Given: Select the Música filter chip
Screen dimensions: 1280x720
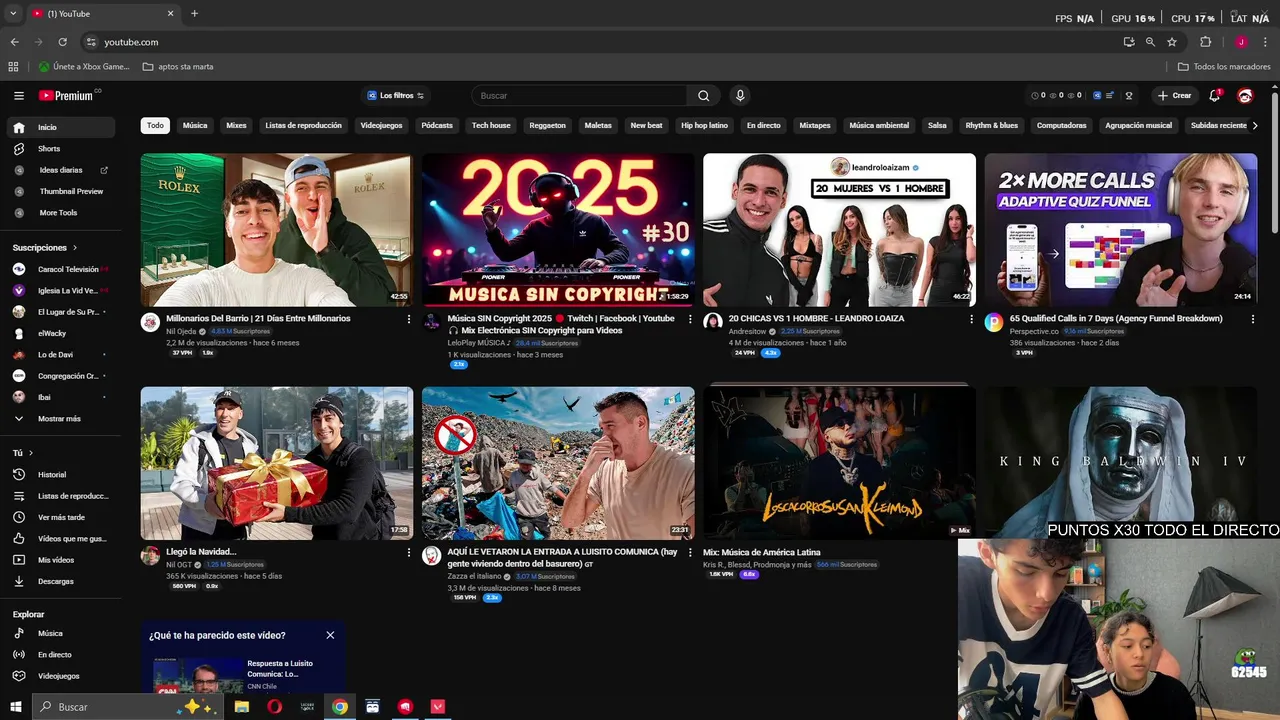Looking at the screenshot, I should click(195, 126).
